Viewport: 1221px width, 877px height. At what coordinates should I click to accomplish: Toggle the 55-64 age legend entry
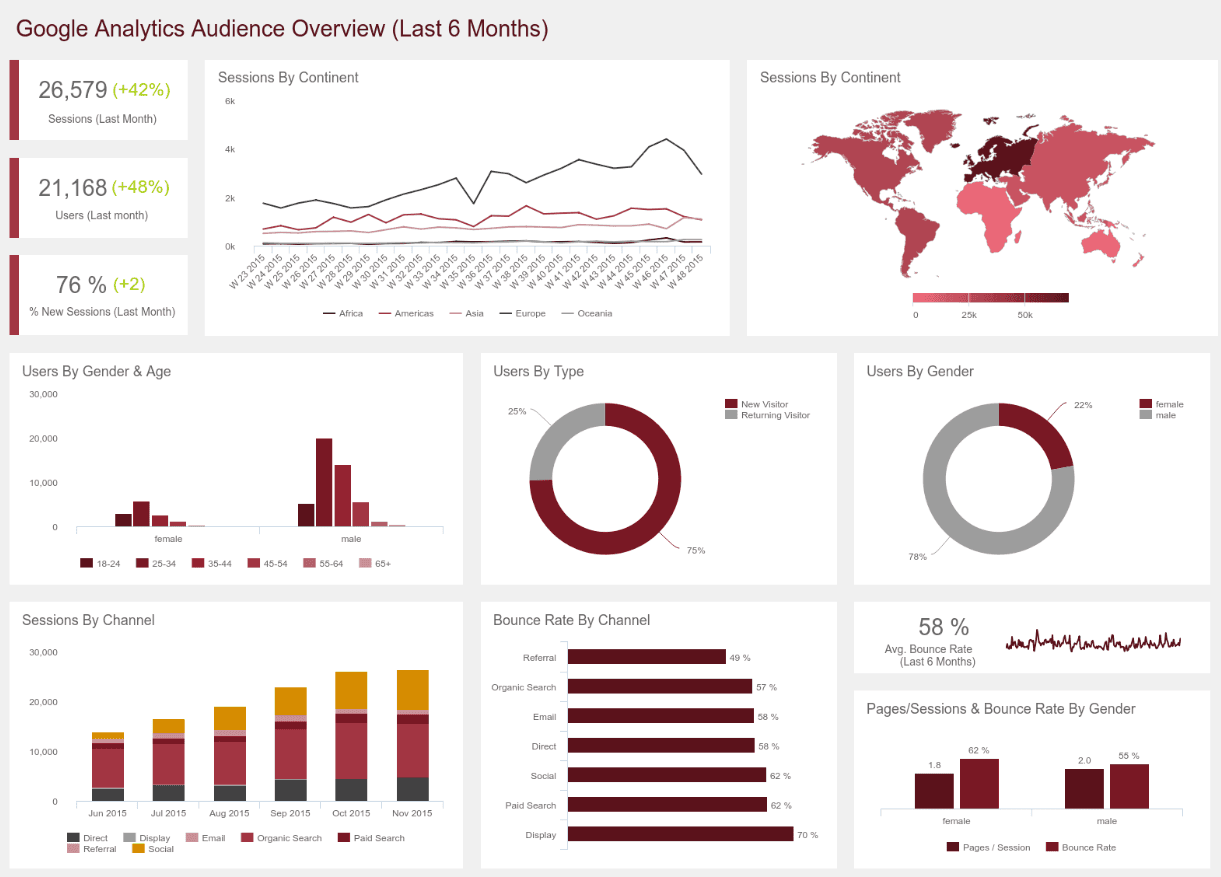(323, 563)
